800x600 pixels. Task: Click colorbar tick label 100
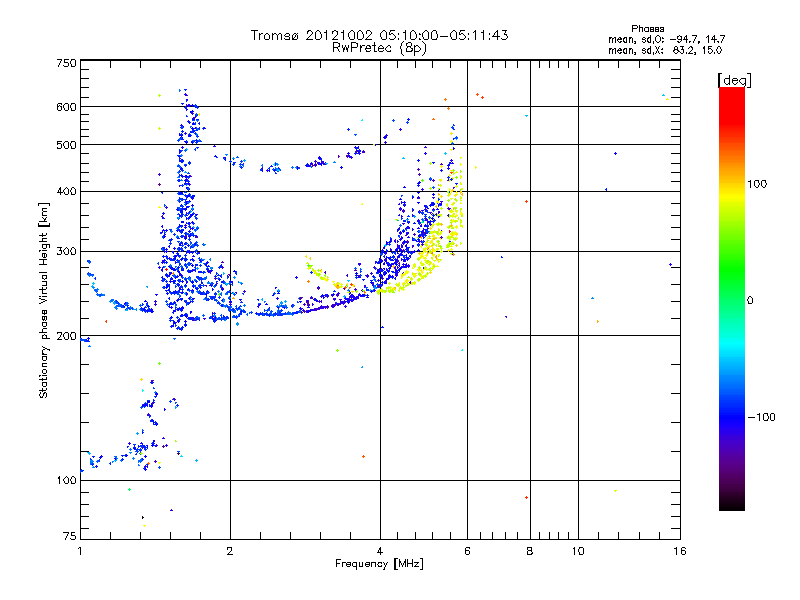[x=757, y=184]
